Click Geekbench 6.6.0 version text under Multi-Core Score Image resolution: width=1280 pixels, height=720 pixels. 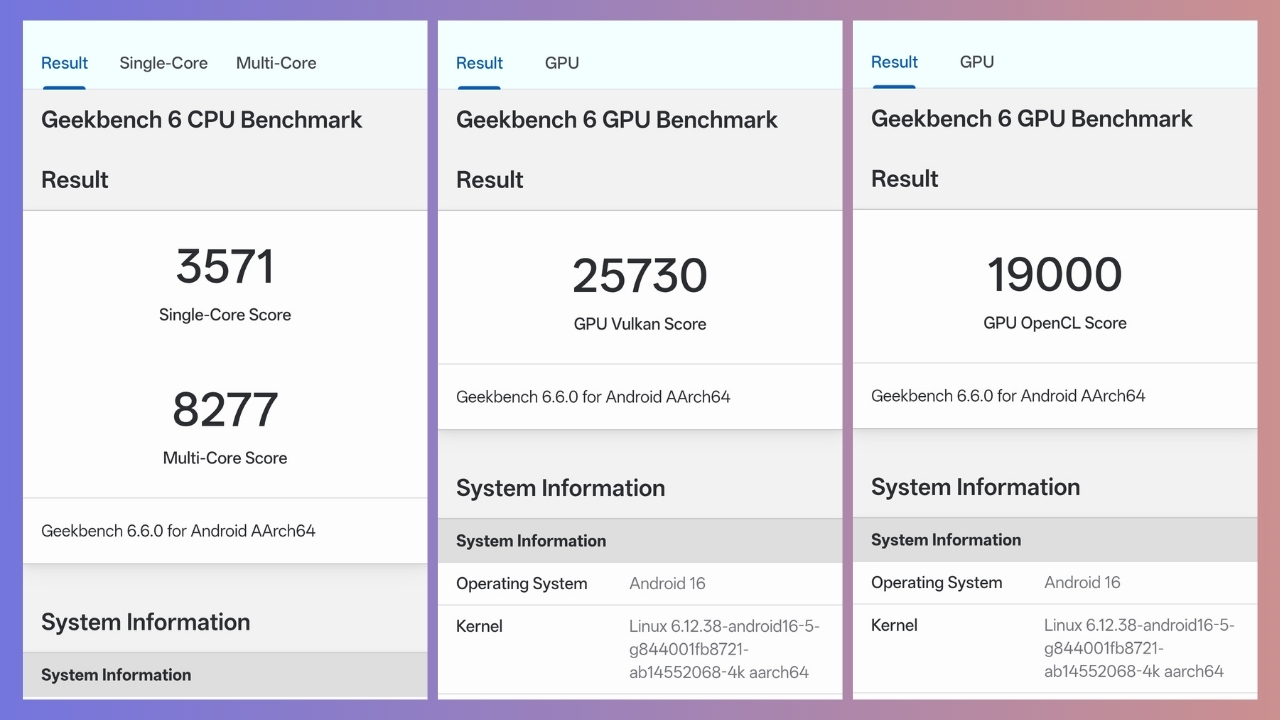[178, 531]
